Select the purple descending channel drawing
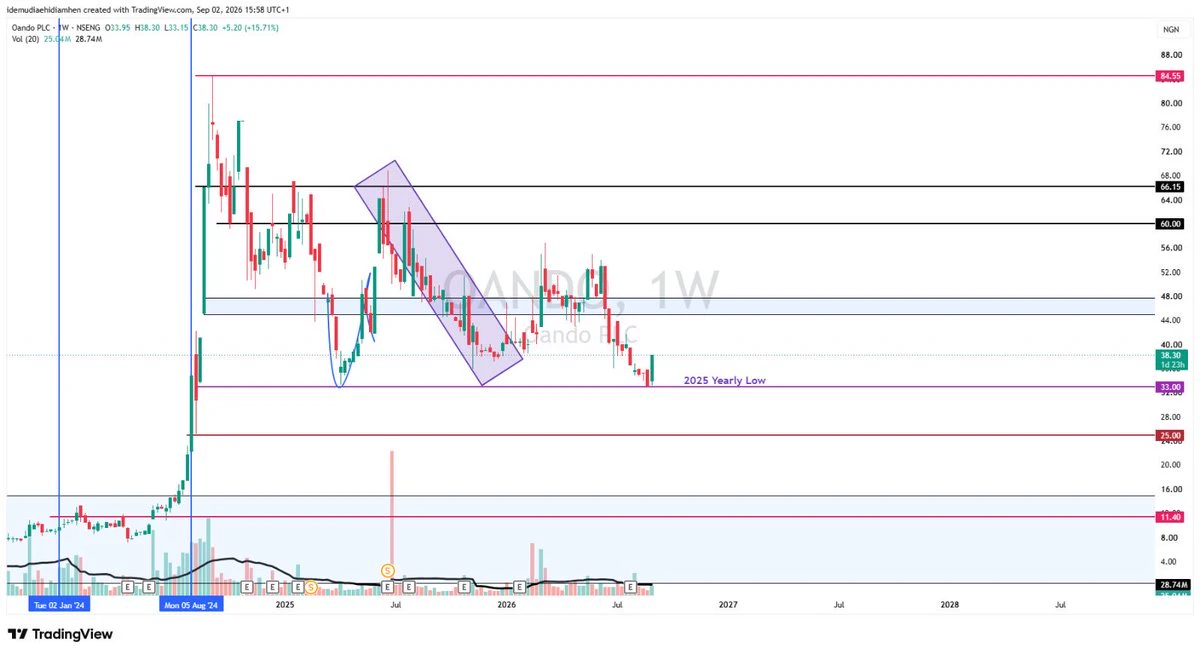This screenshot has height=654, width=1200. [x=438, y=273]
